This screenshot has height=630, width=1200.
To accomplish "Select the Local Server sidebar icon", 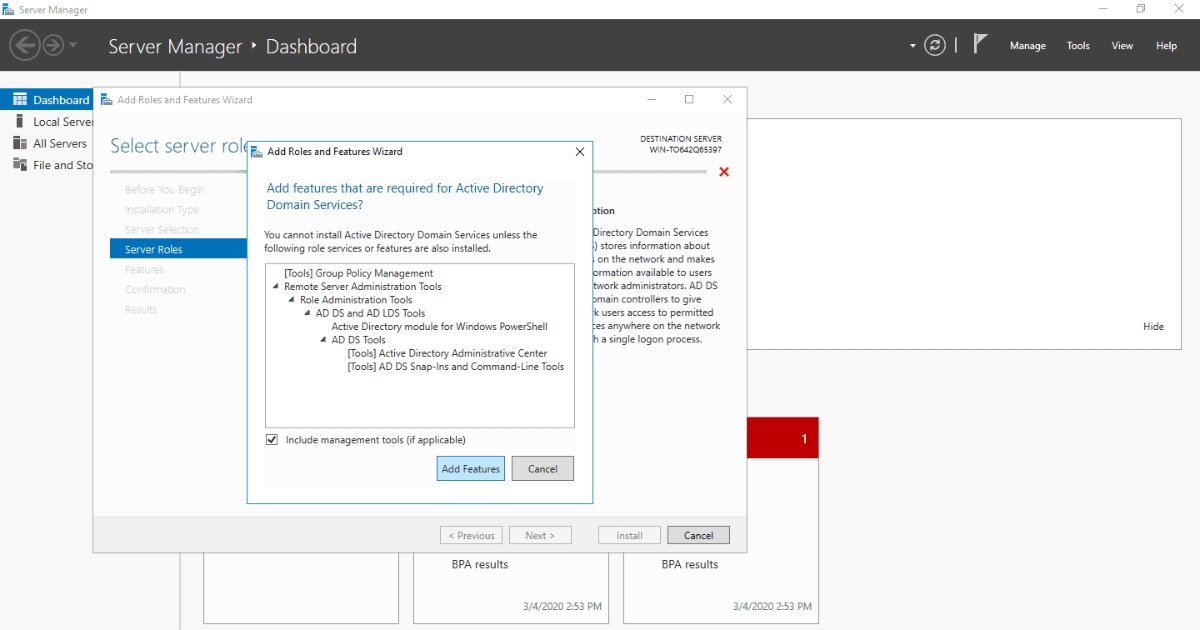I will [x=19, y=121].
